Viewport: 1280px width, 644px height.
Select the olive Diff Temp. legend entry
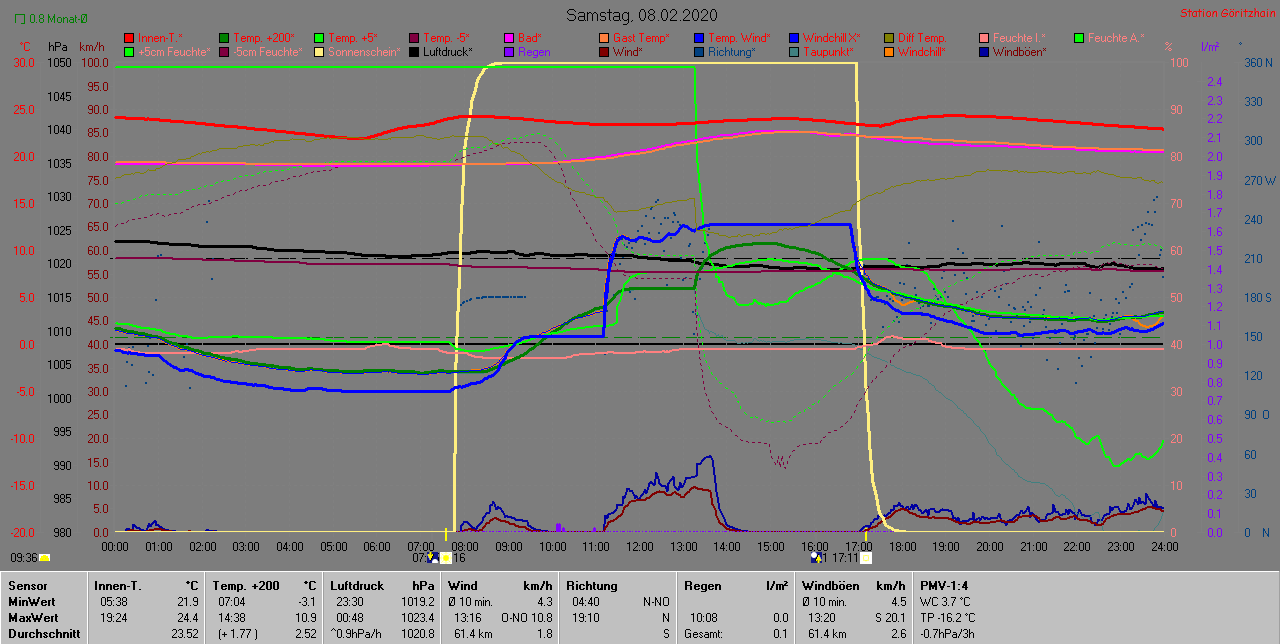point(915,38)
